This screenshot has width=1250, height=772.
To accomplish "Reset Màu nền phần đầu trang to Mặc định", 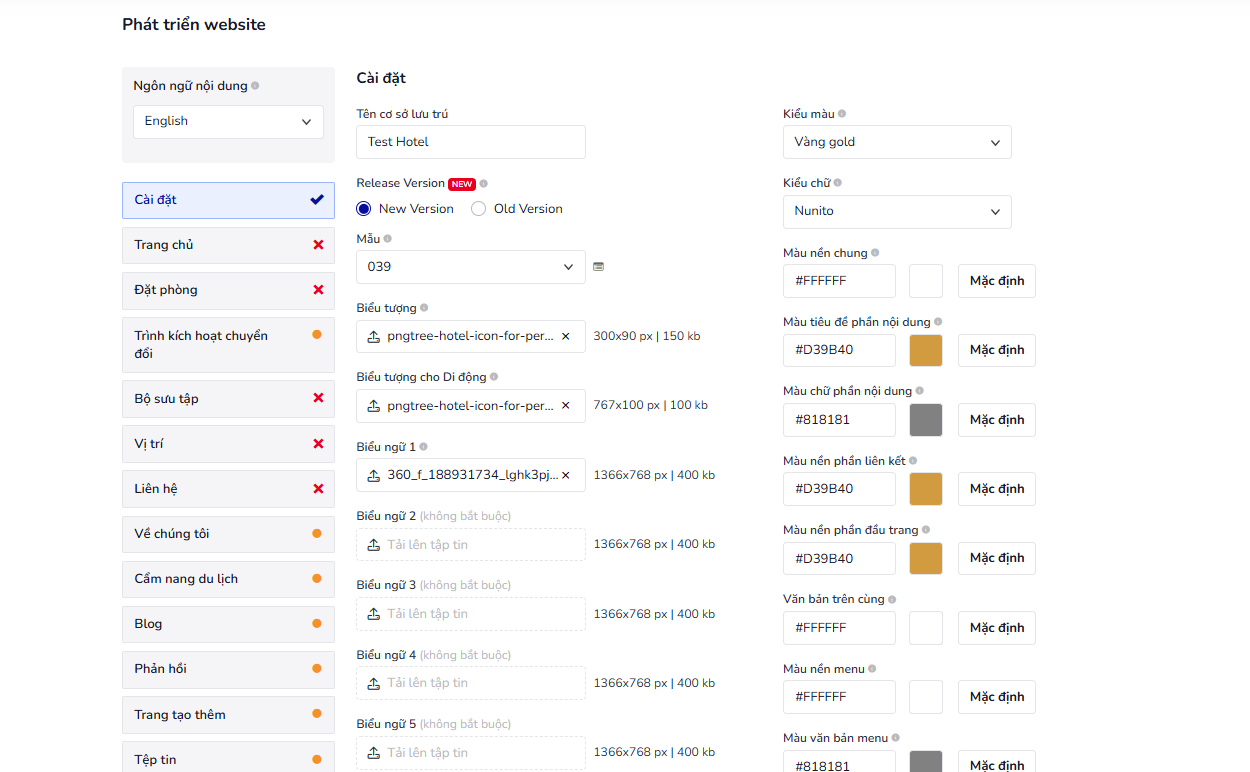I will pos(997,558).
